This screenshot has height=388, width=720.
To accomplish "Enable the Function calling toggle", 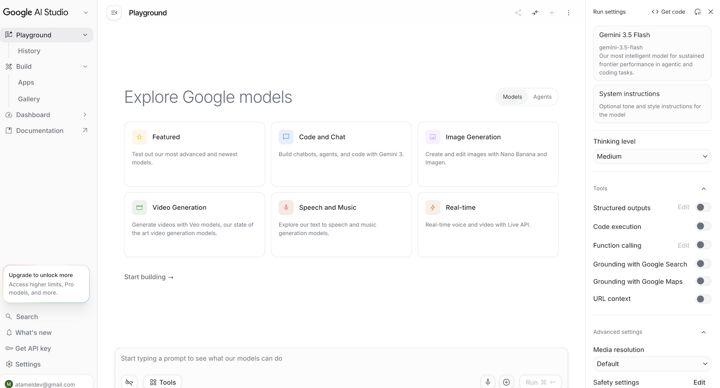I will click(x=703, y=245).
